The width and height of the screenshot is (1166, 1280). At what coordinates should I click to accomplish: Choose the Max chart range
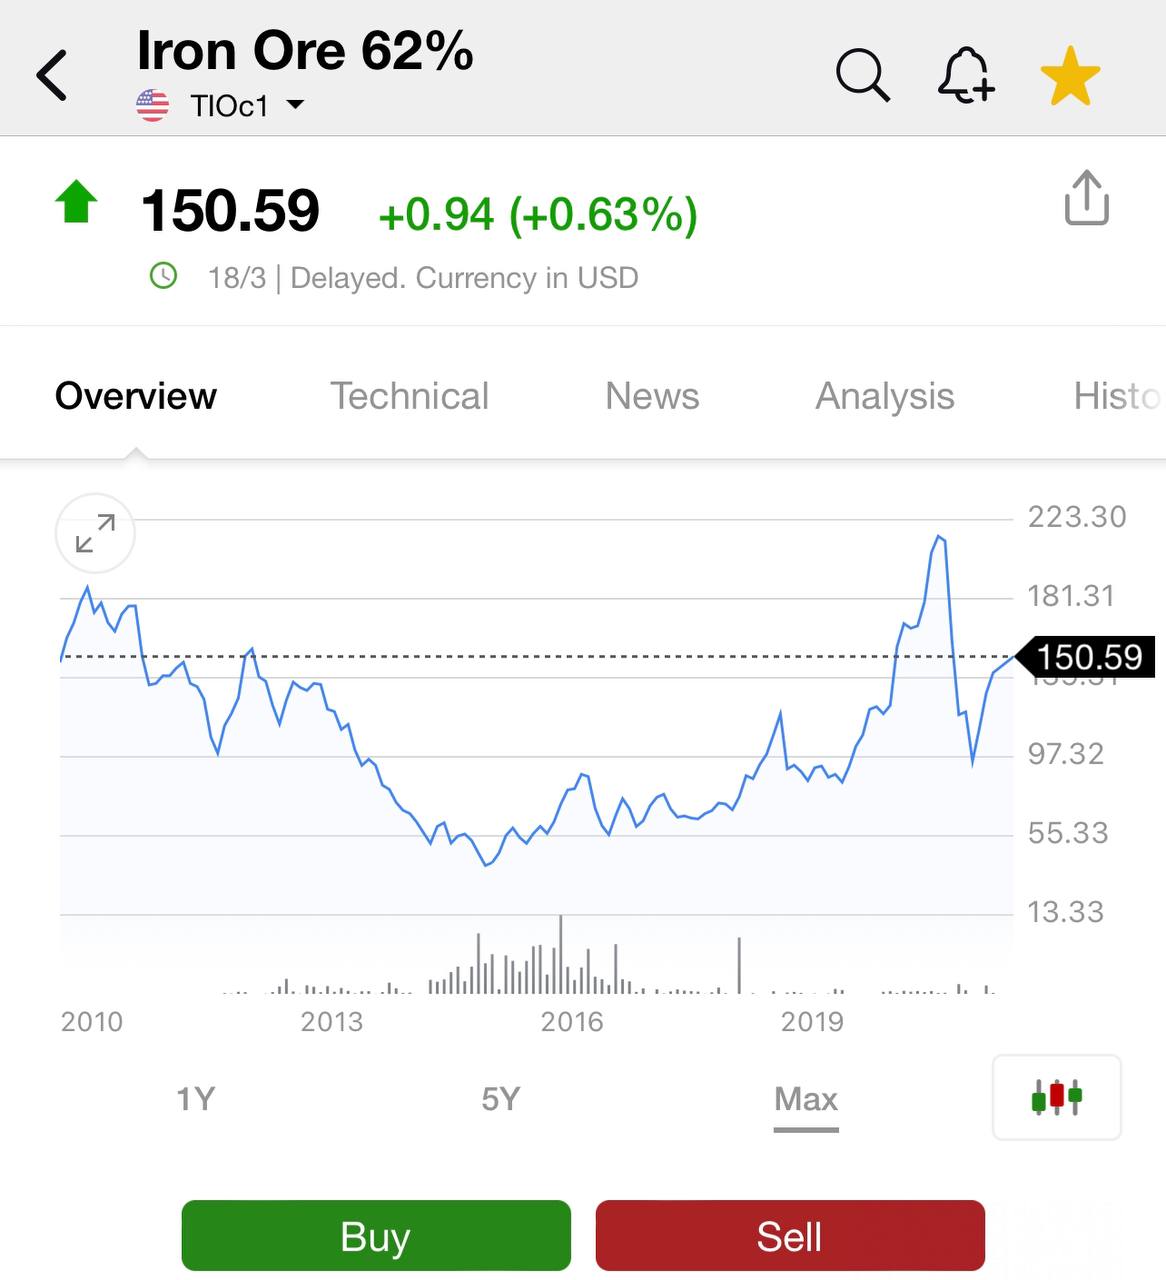click(x=806, y=1099)
